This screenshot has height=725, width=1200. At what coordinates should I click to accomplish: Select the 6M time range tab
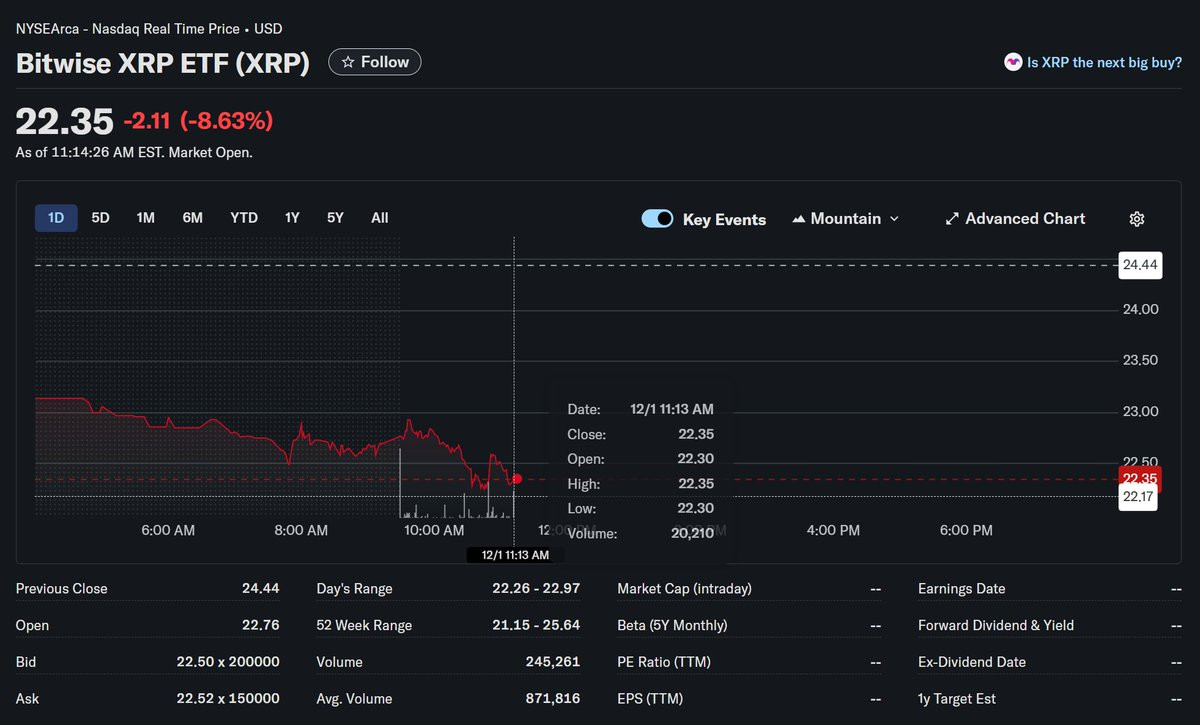click(192, 218)
